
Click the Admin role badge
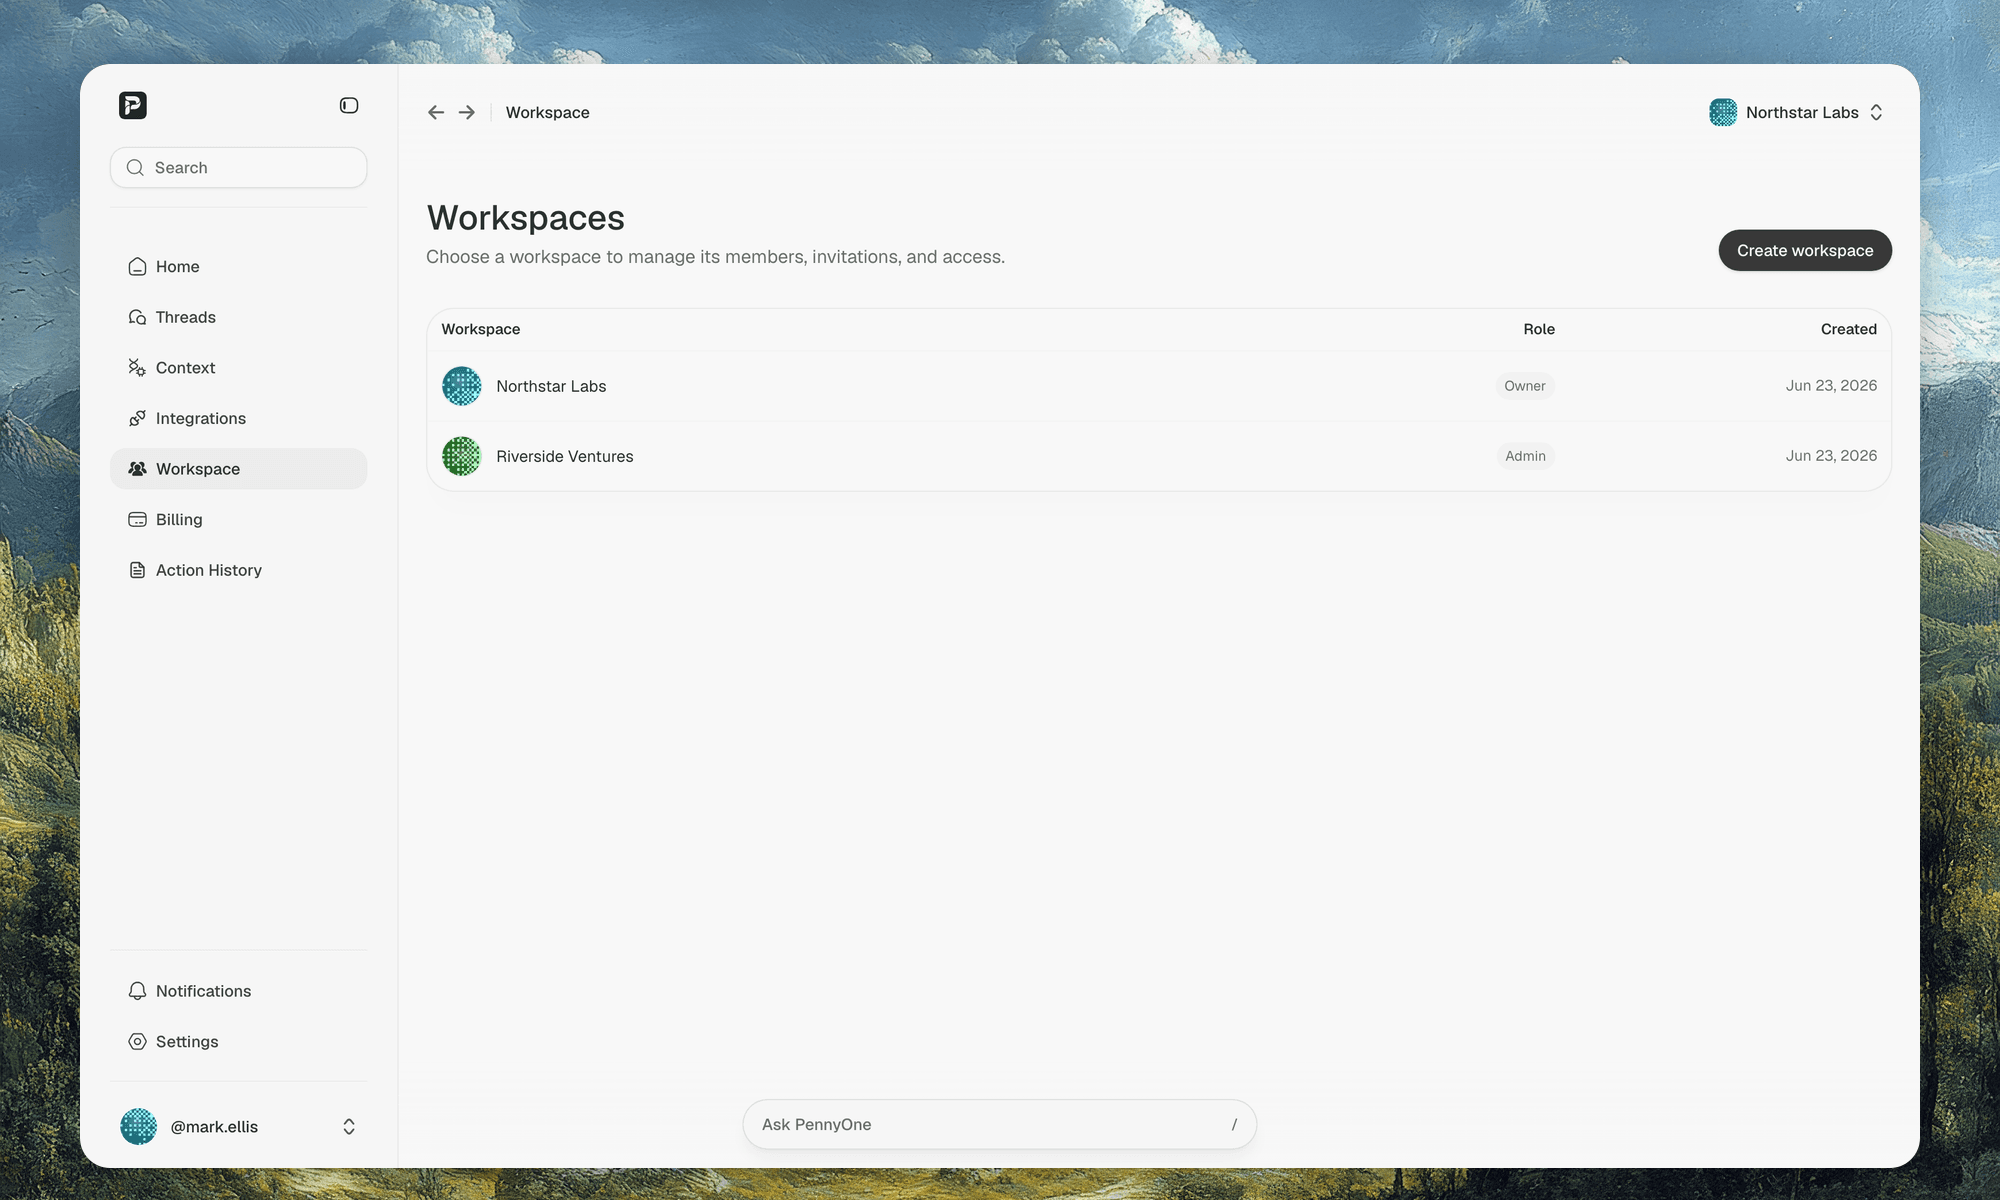pos(1526,456)
